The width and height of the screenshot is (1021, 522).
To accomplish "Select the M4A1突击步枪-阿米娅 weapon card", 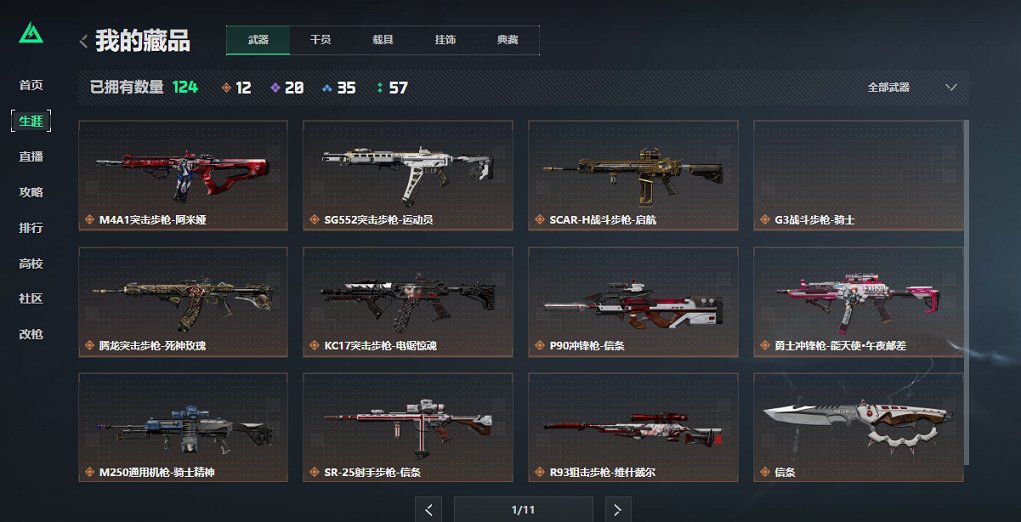I will pos(183,175).
